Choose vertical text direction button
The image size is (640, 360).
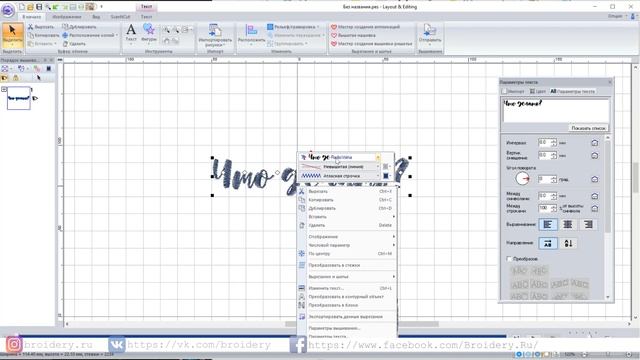click(568, 244)
